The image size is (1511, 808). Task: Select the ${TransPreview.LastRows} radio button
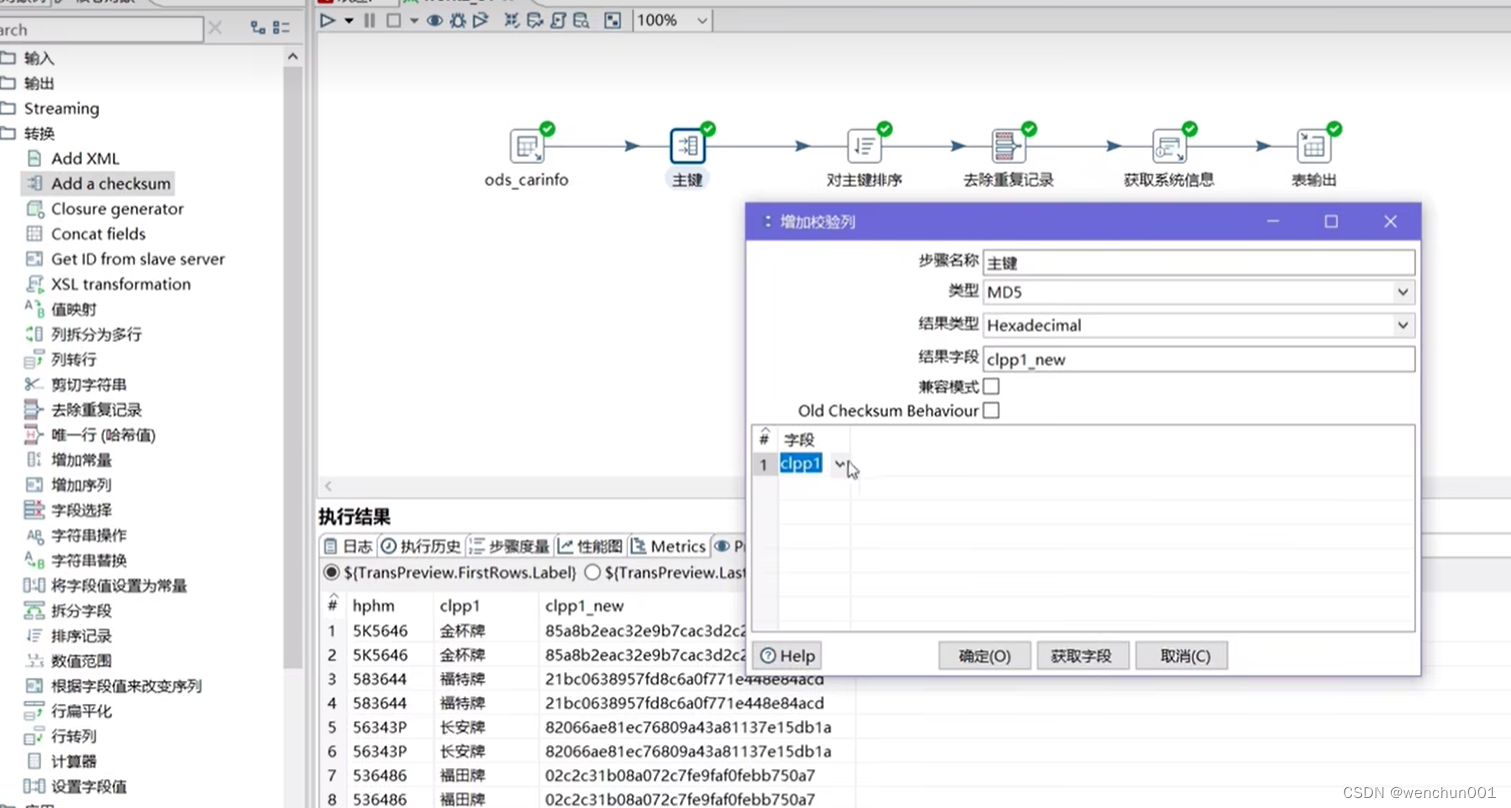click(593, 573)
